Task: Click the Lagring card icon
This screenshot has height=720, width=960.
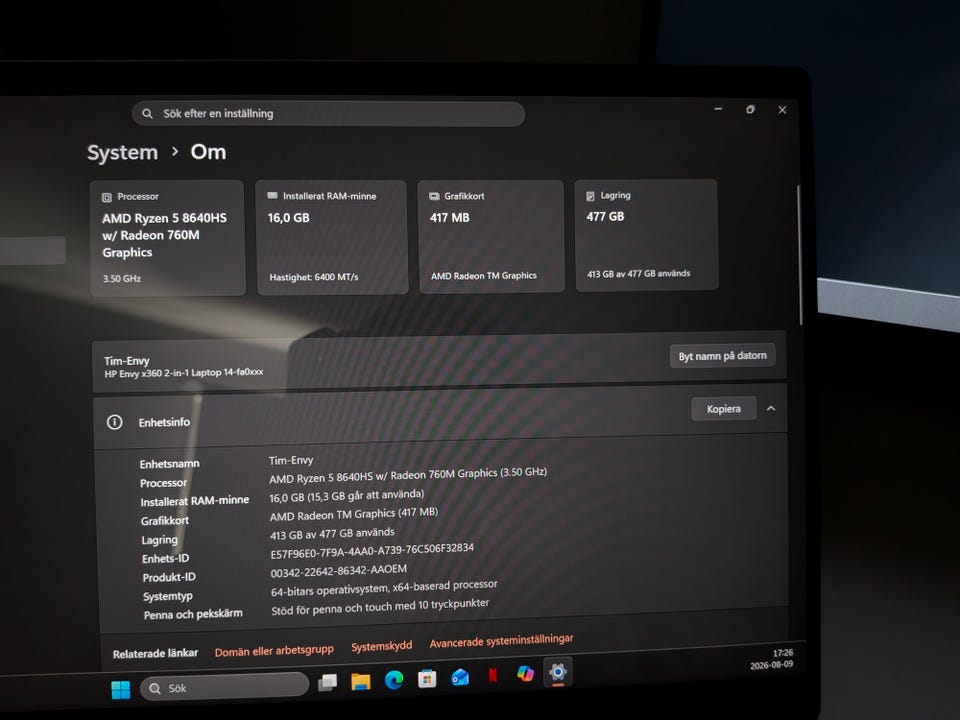Action: (590, 196)
